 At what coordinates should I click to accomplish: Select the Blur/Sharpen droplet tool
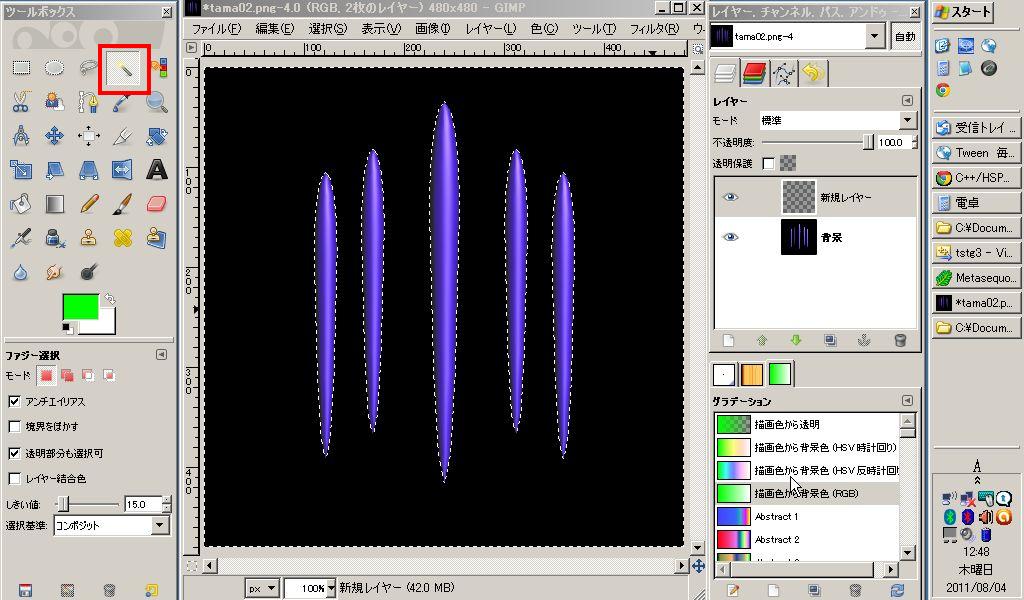(x=21, y=272)
